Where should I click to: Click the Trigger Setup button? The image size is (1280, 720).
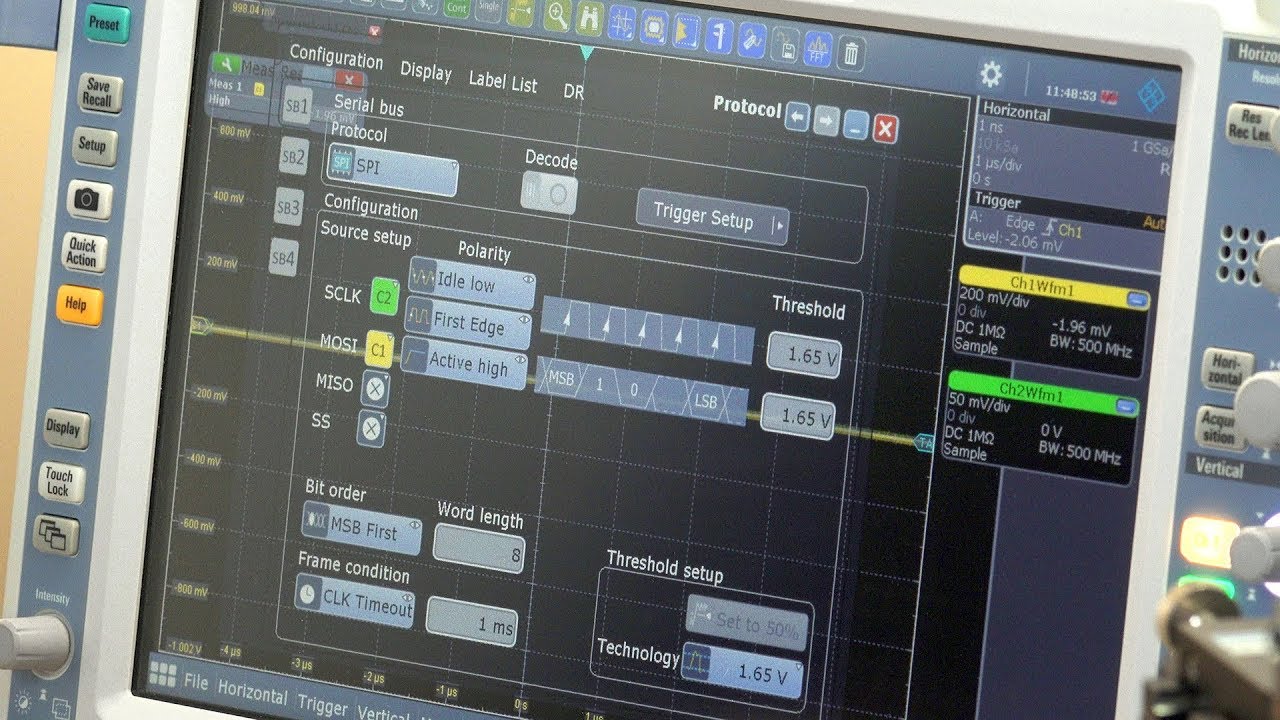(x=713, y=217)
